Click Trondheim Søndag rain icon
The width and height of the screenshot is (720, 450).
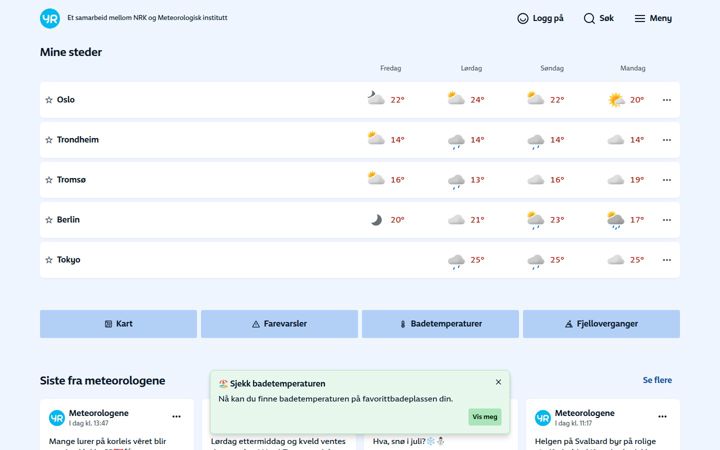click(535, 141)
